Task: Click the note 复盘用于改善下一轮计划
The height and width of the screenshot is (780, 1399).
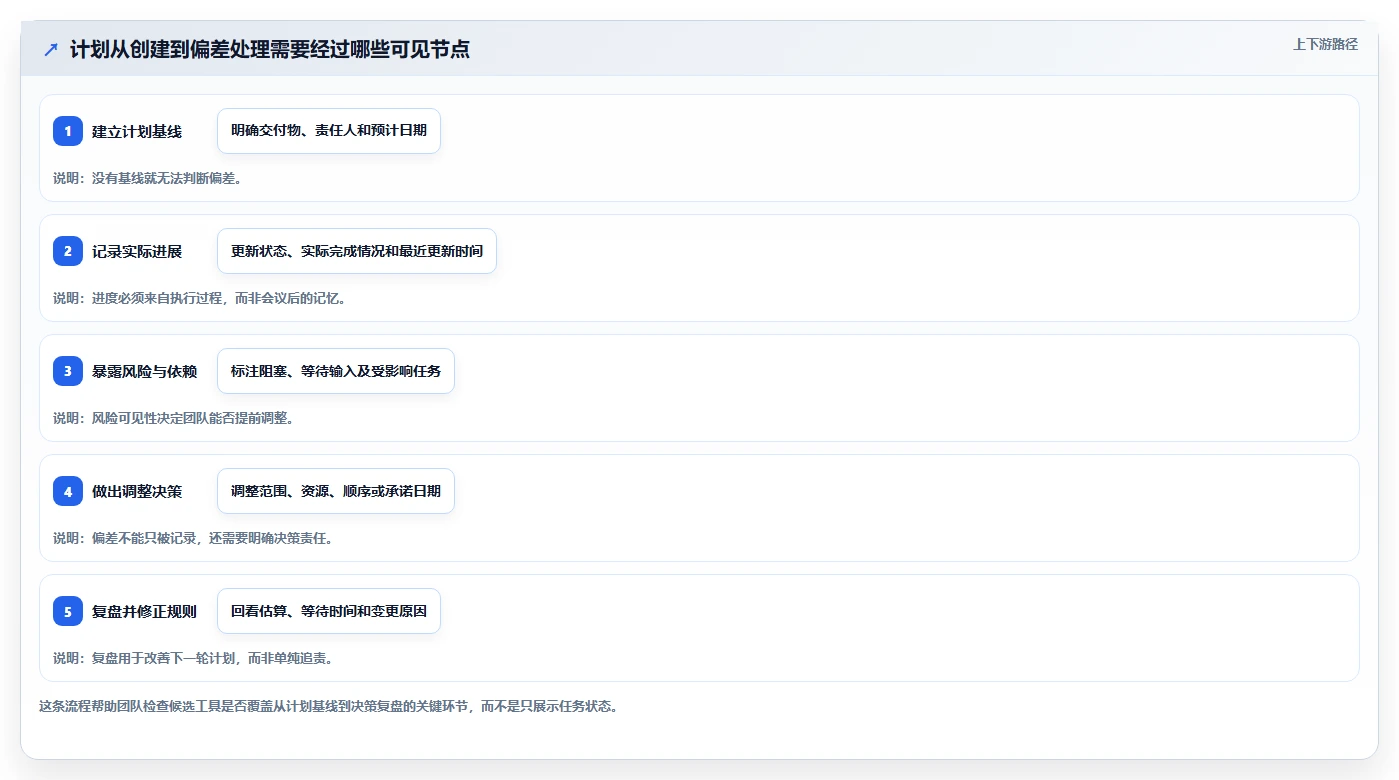Action: 193,658
